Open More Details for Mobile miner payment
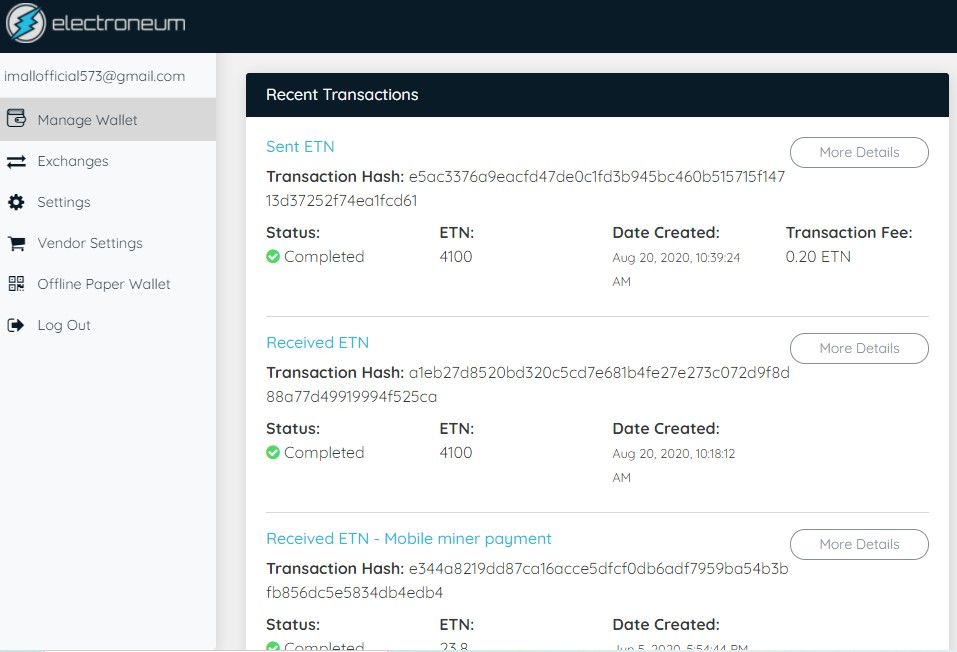The height and width of the screenshot is (652, 957). pos(859,545)
